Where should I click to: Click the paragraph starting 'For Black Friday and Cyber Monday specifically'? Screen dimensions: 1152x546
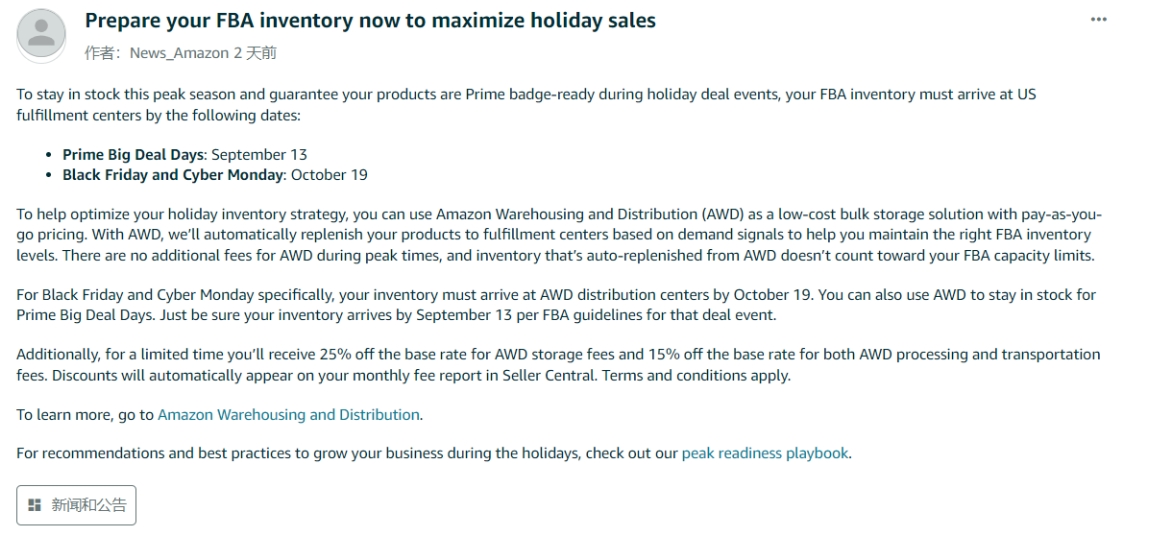556,305
